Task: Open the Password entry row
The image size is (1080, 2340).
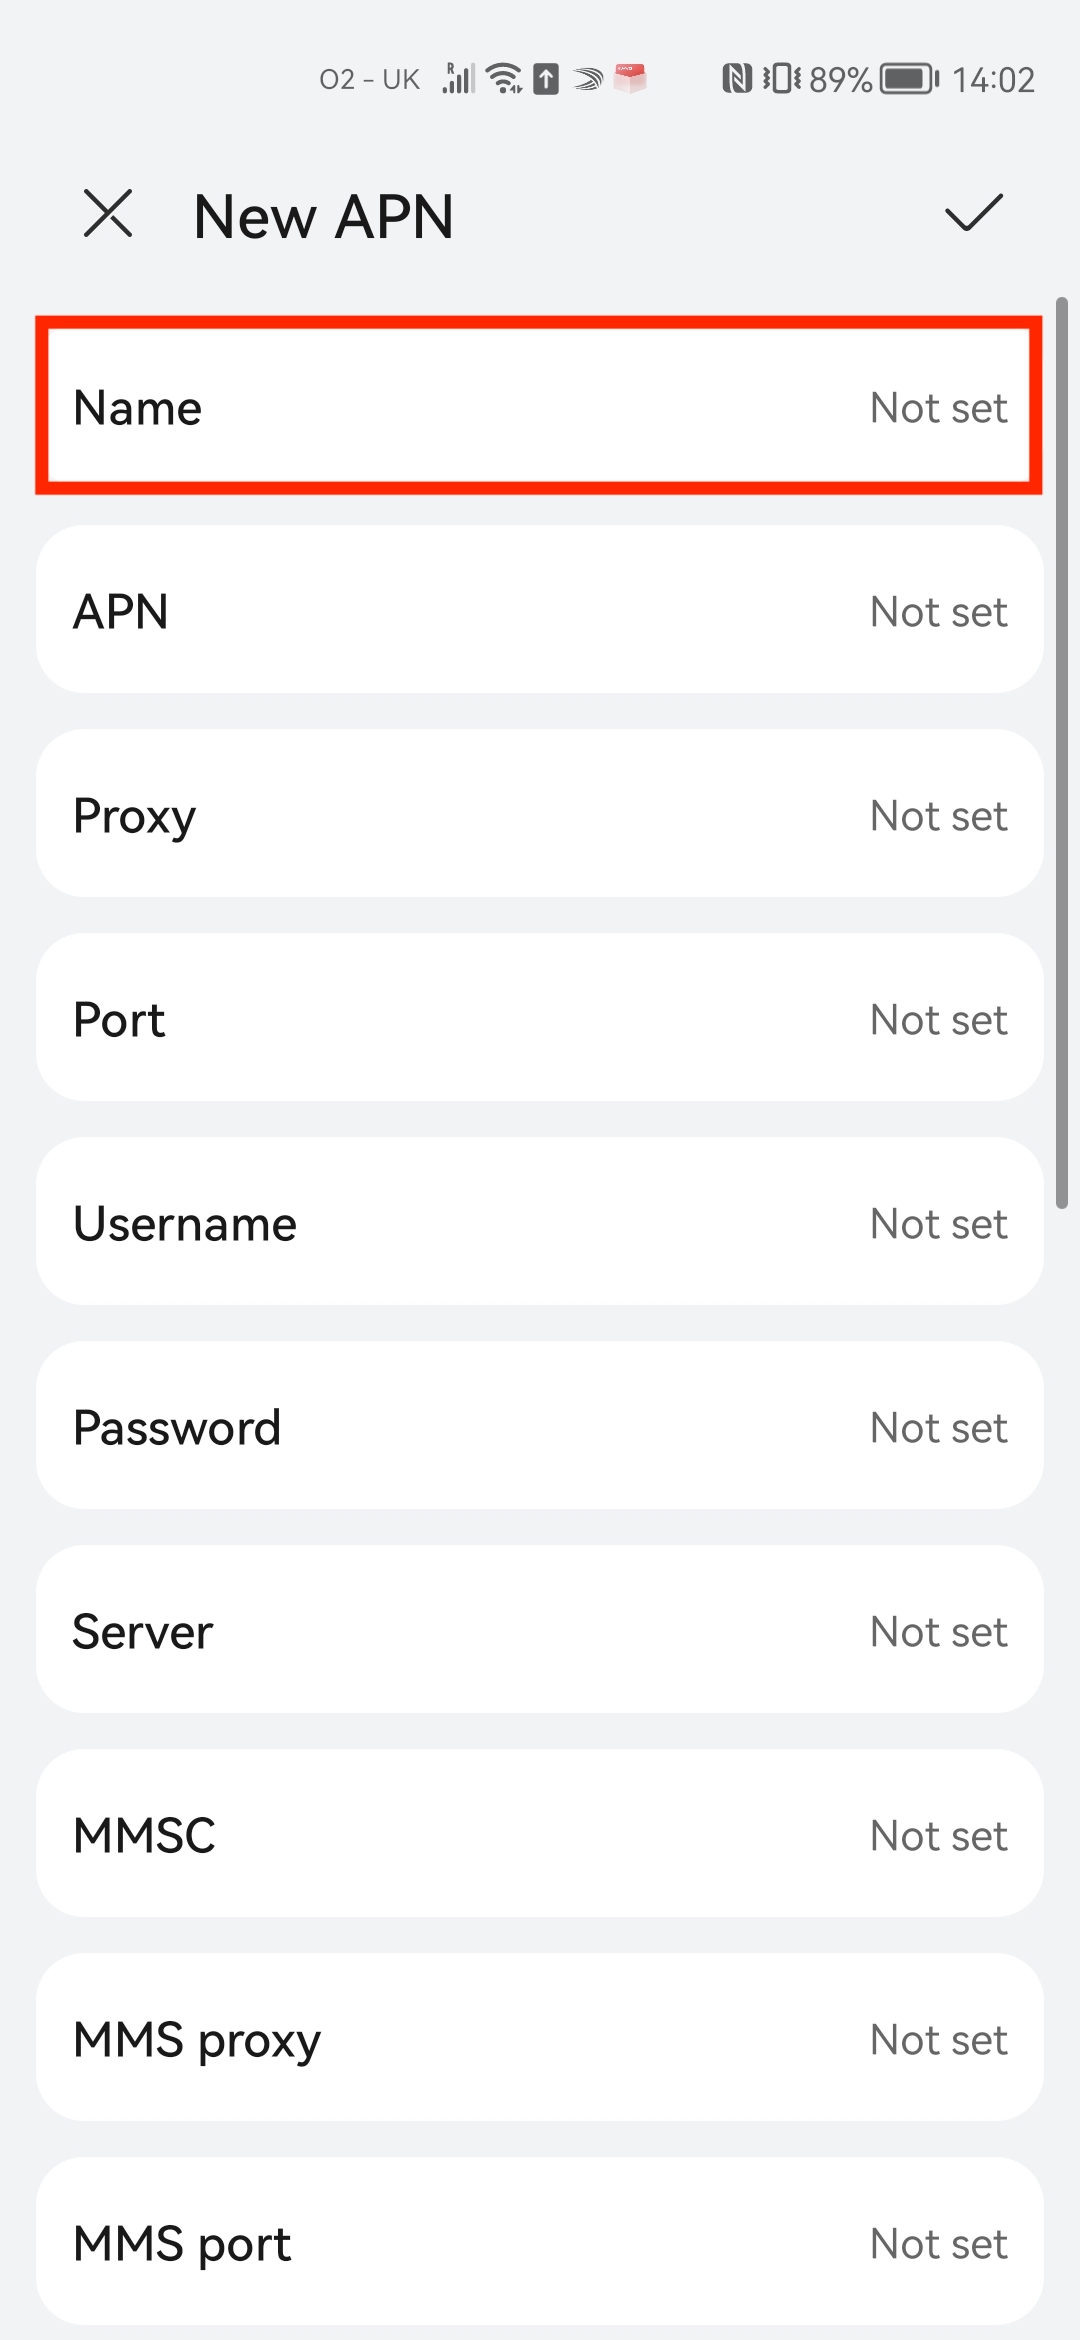Action: [x=540, y=1427]
